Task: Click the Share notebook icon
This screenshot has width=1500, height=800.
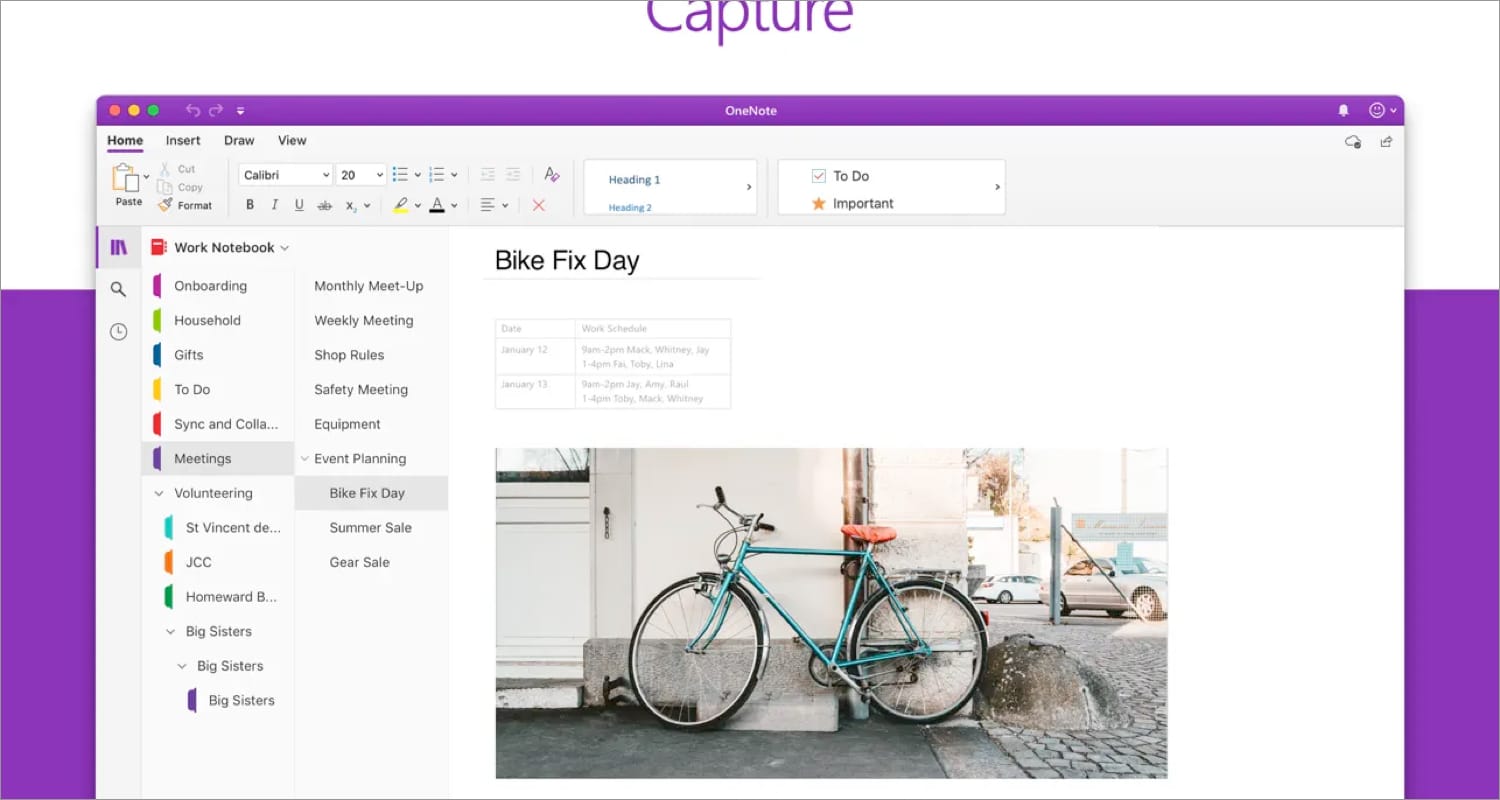Action: click(x=1386, y=142)
